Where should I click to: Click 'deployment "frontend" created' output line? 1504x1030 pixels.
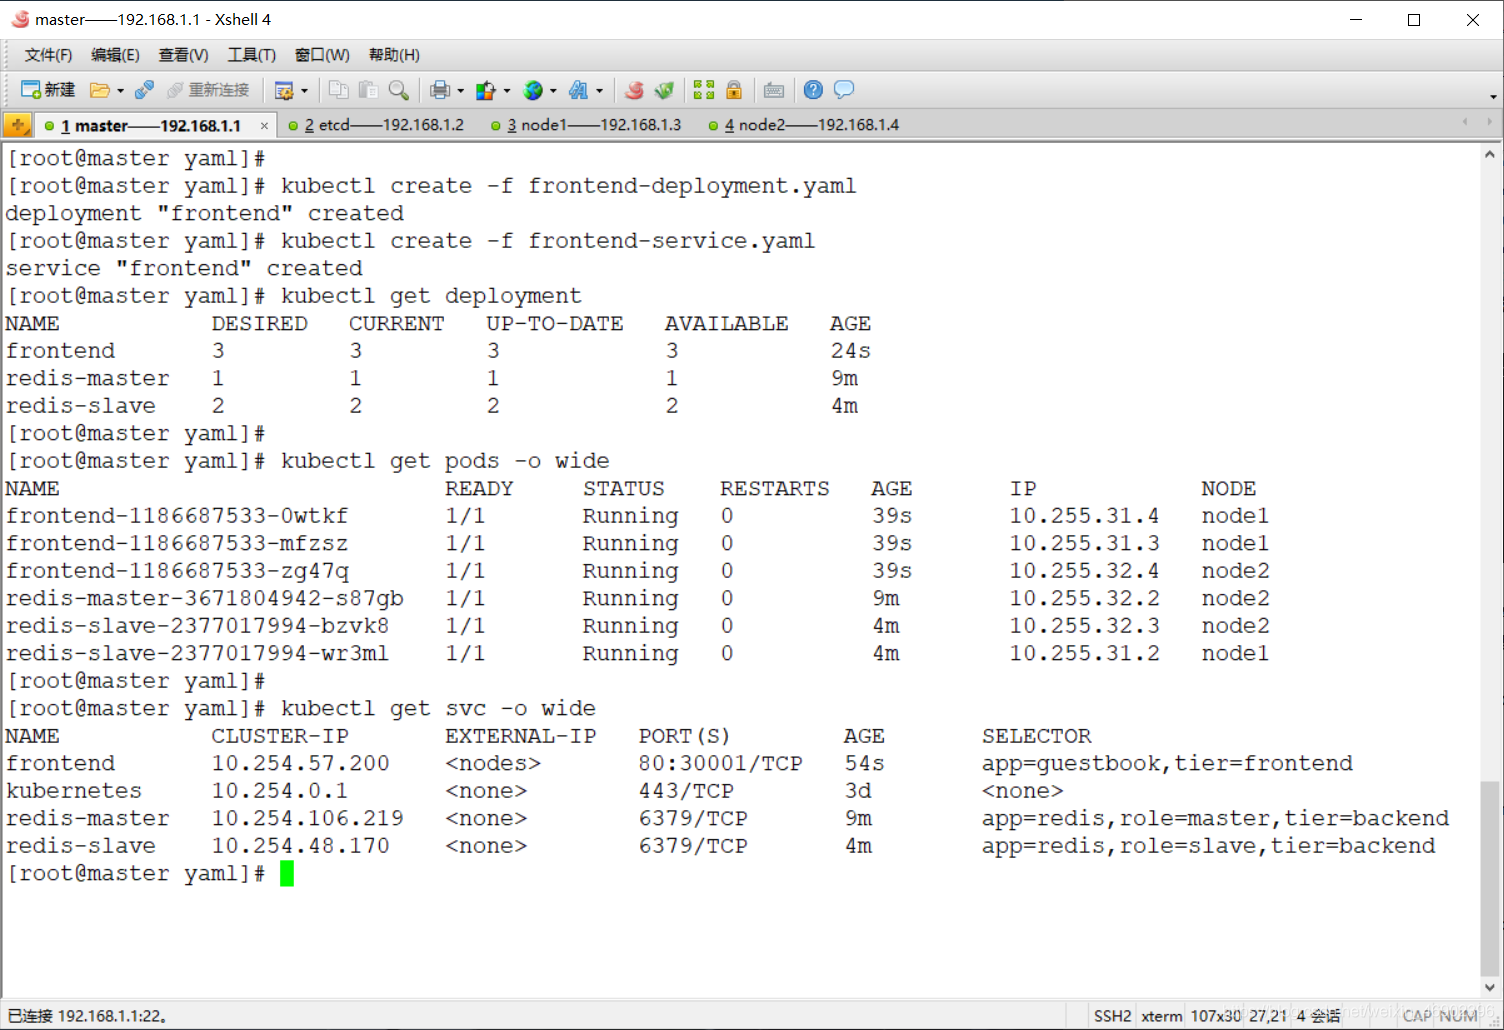coord(205,213)
